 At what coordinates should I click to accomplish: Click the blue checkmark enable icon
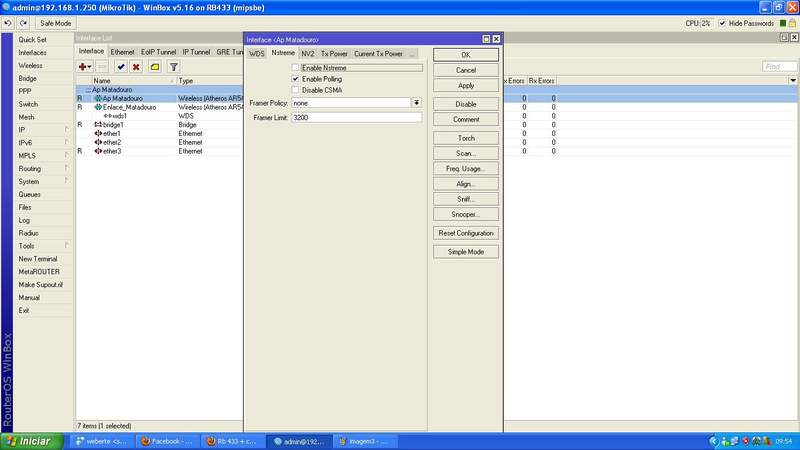coord(121,67)
